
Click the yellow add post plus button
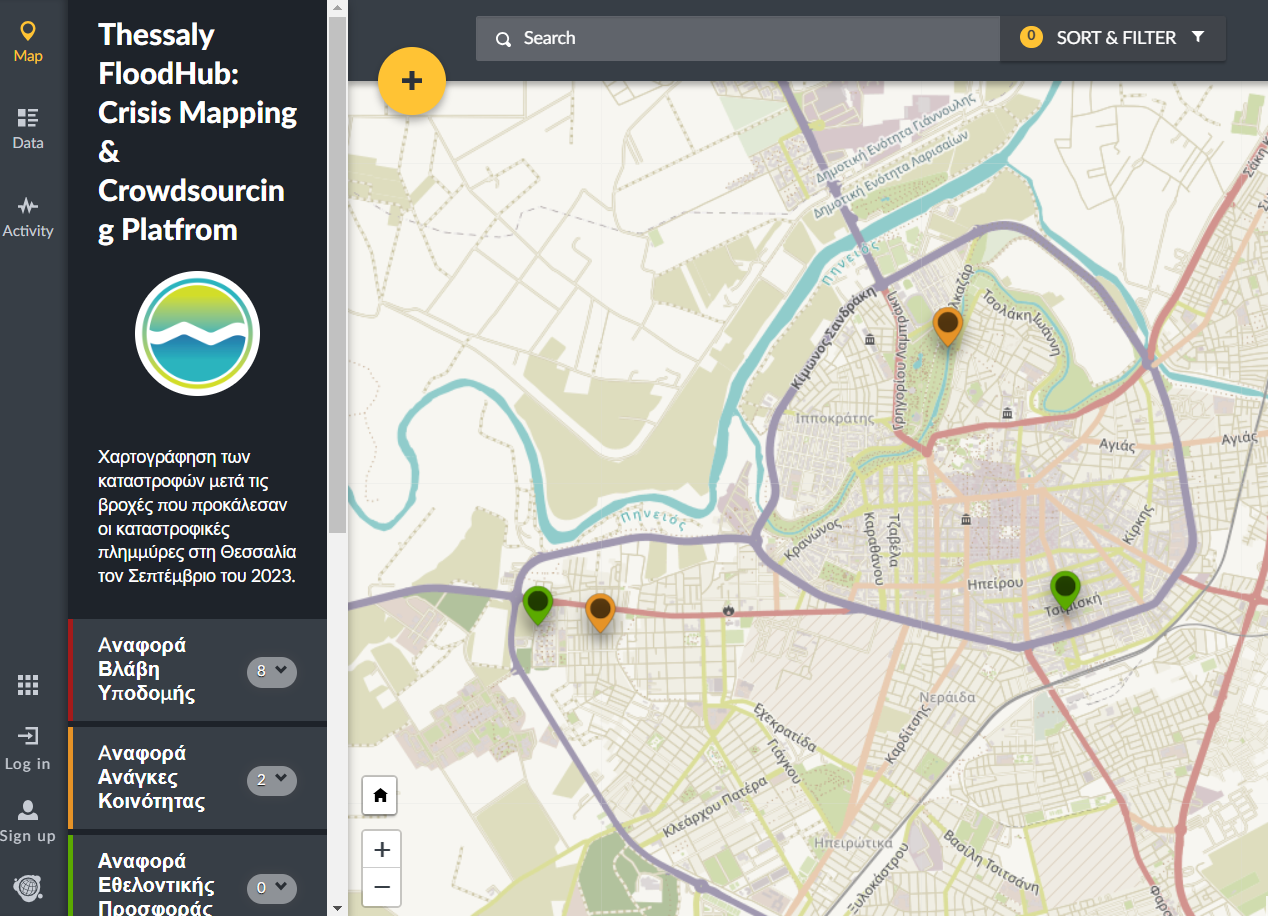(x=411, y=81)
